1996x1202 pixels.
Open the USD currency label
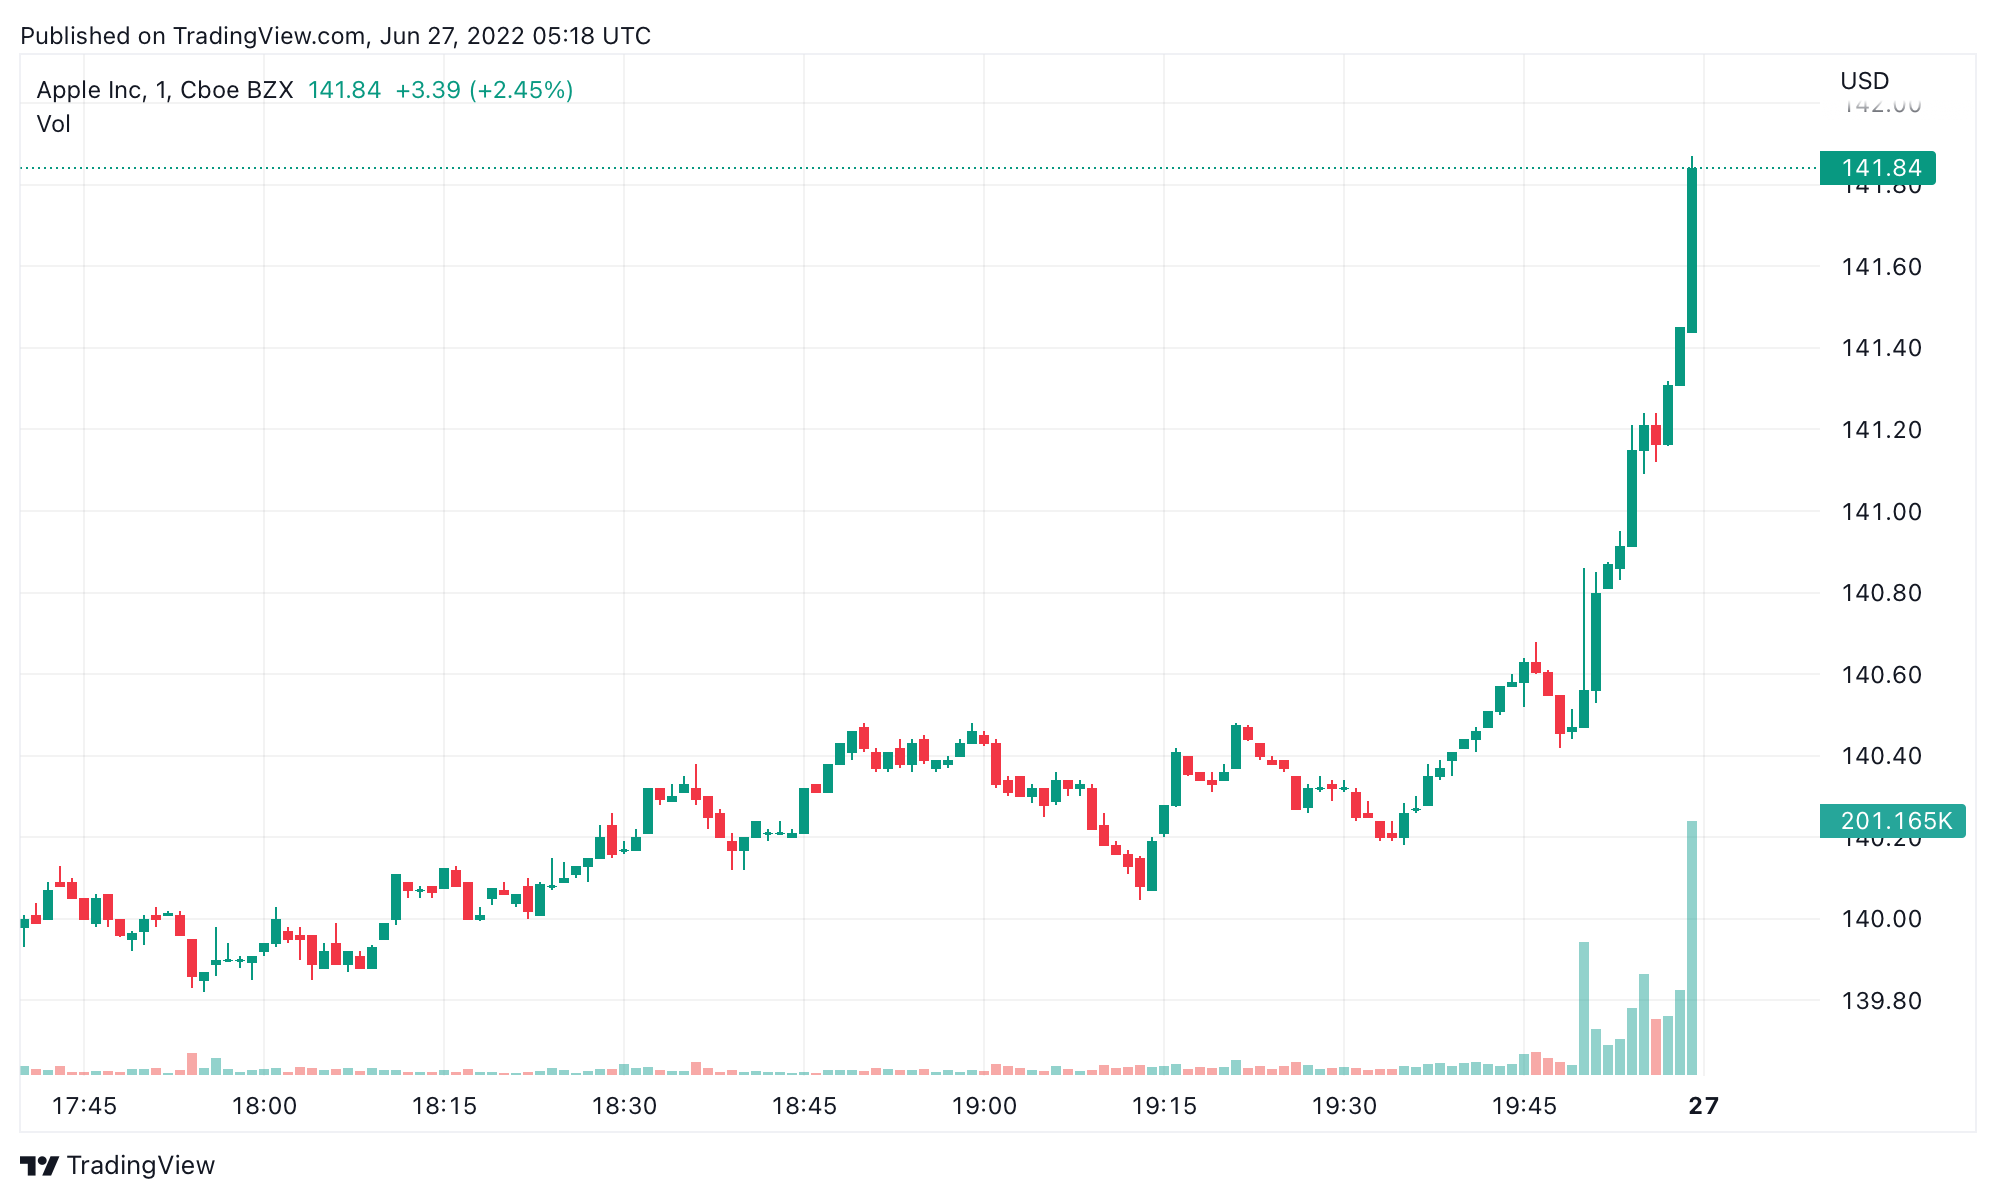(x=1864, y=81)
